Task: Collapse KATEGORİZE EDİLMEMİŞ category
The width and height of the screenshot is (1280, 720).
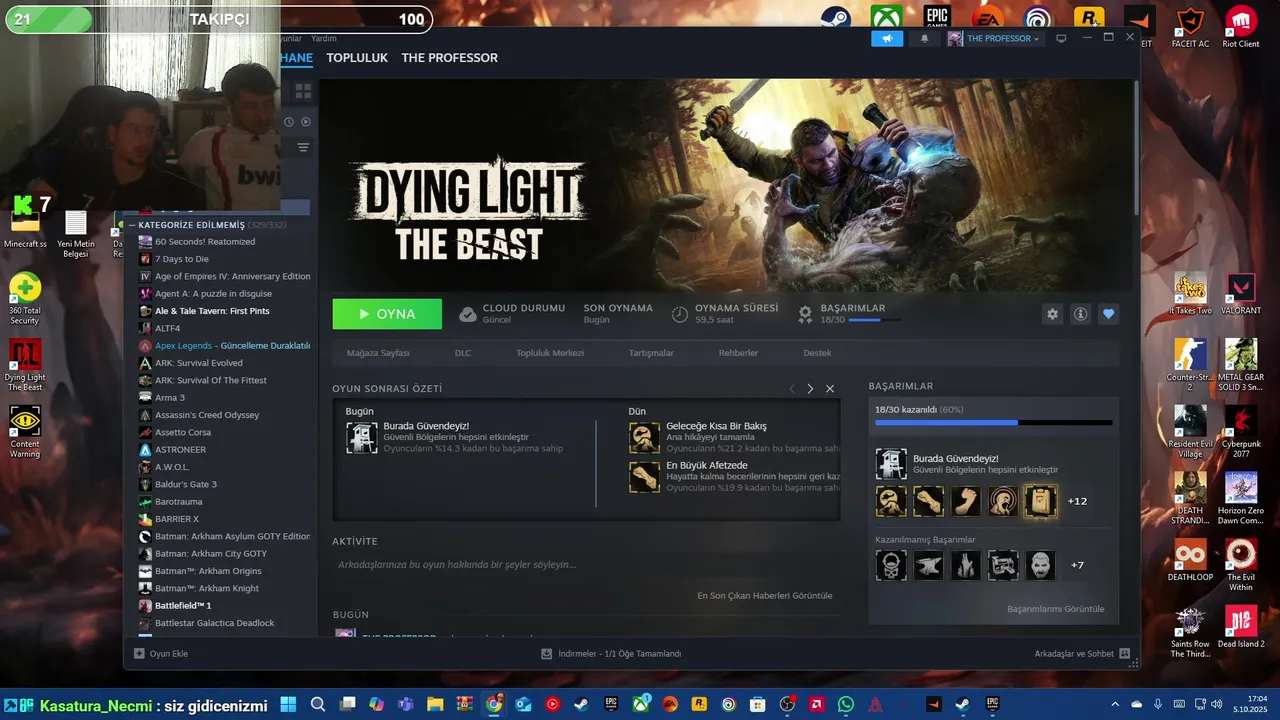Action: coord(131,225)
